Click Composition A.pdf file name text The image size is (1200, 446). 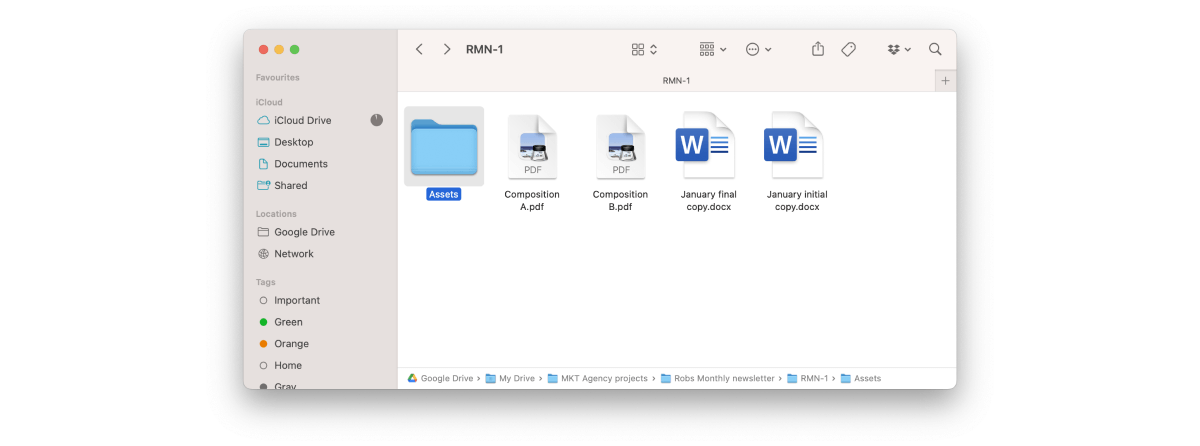pos(532,201)
